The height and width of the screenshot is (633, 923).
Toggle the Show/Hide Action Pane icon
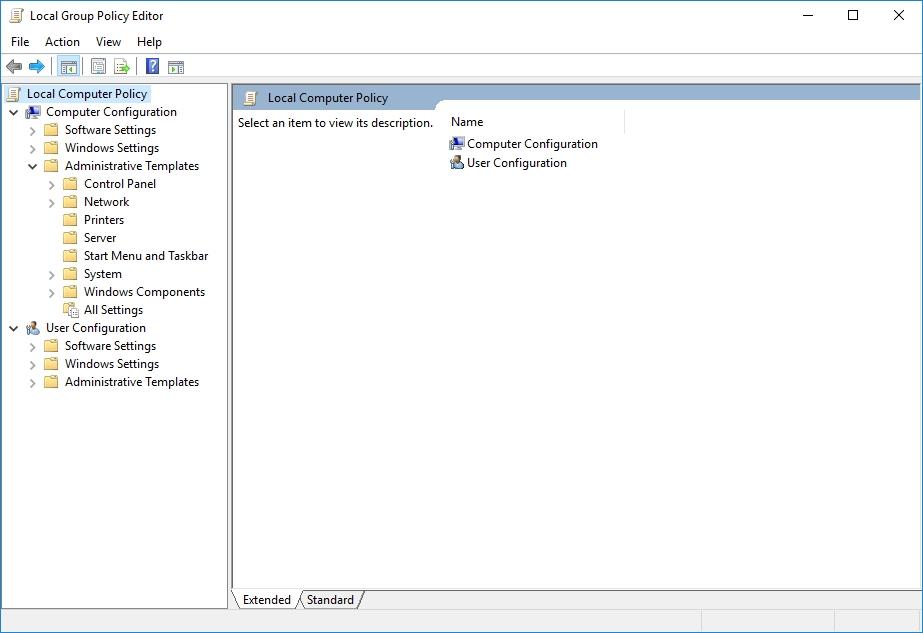[x=176, y=66]
